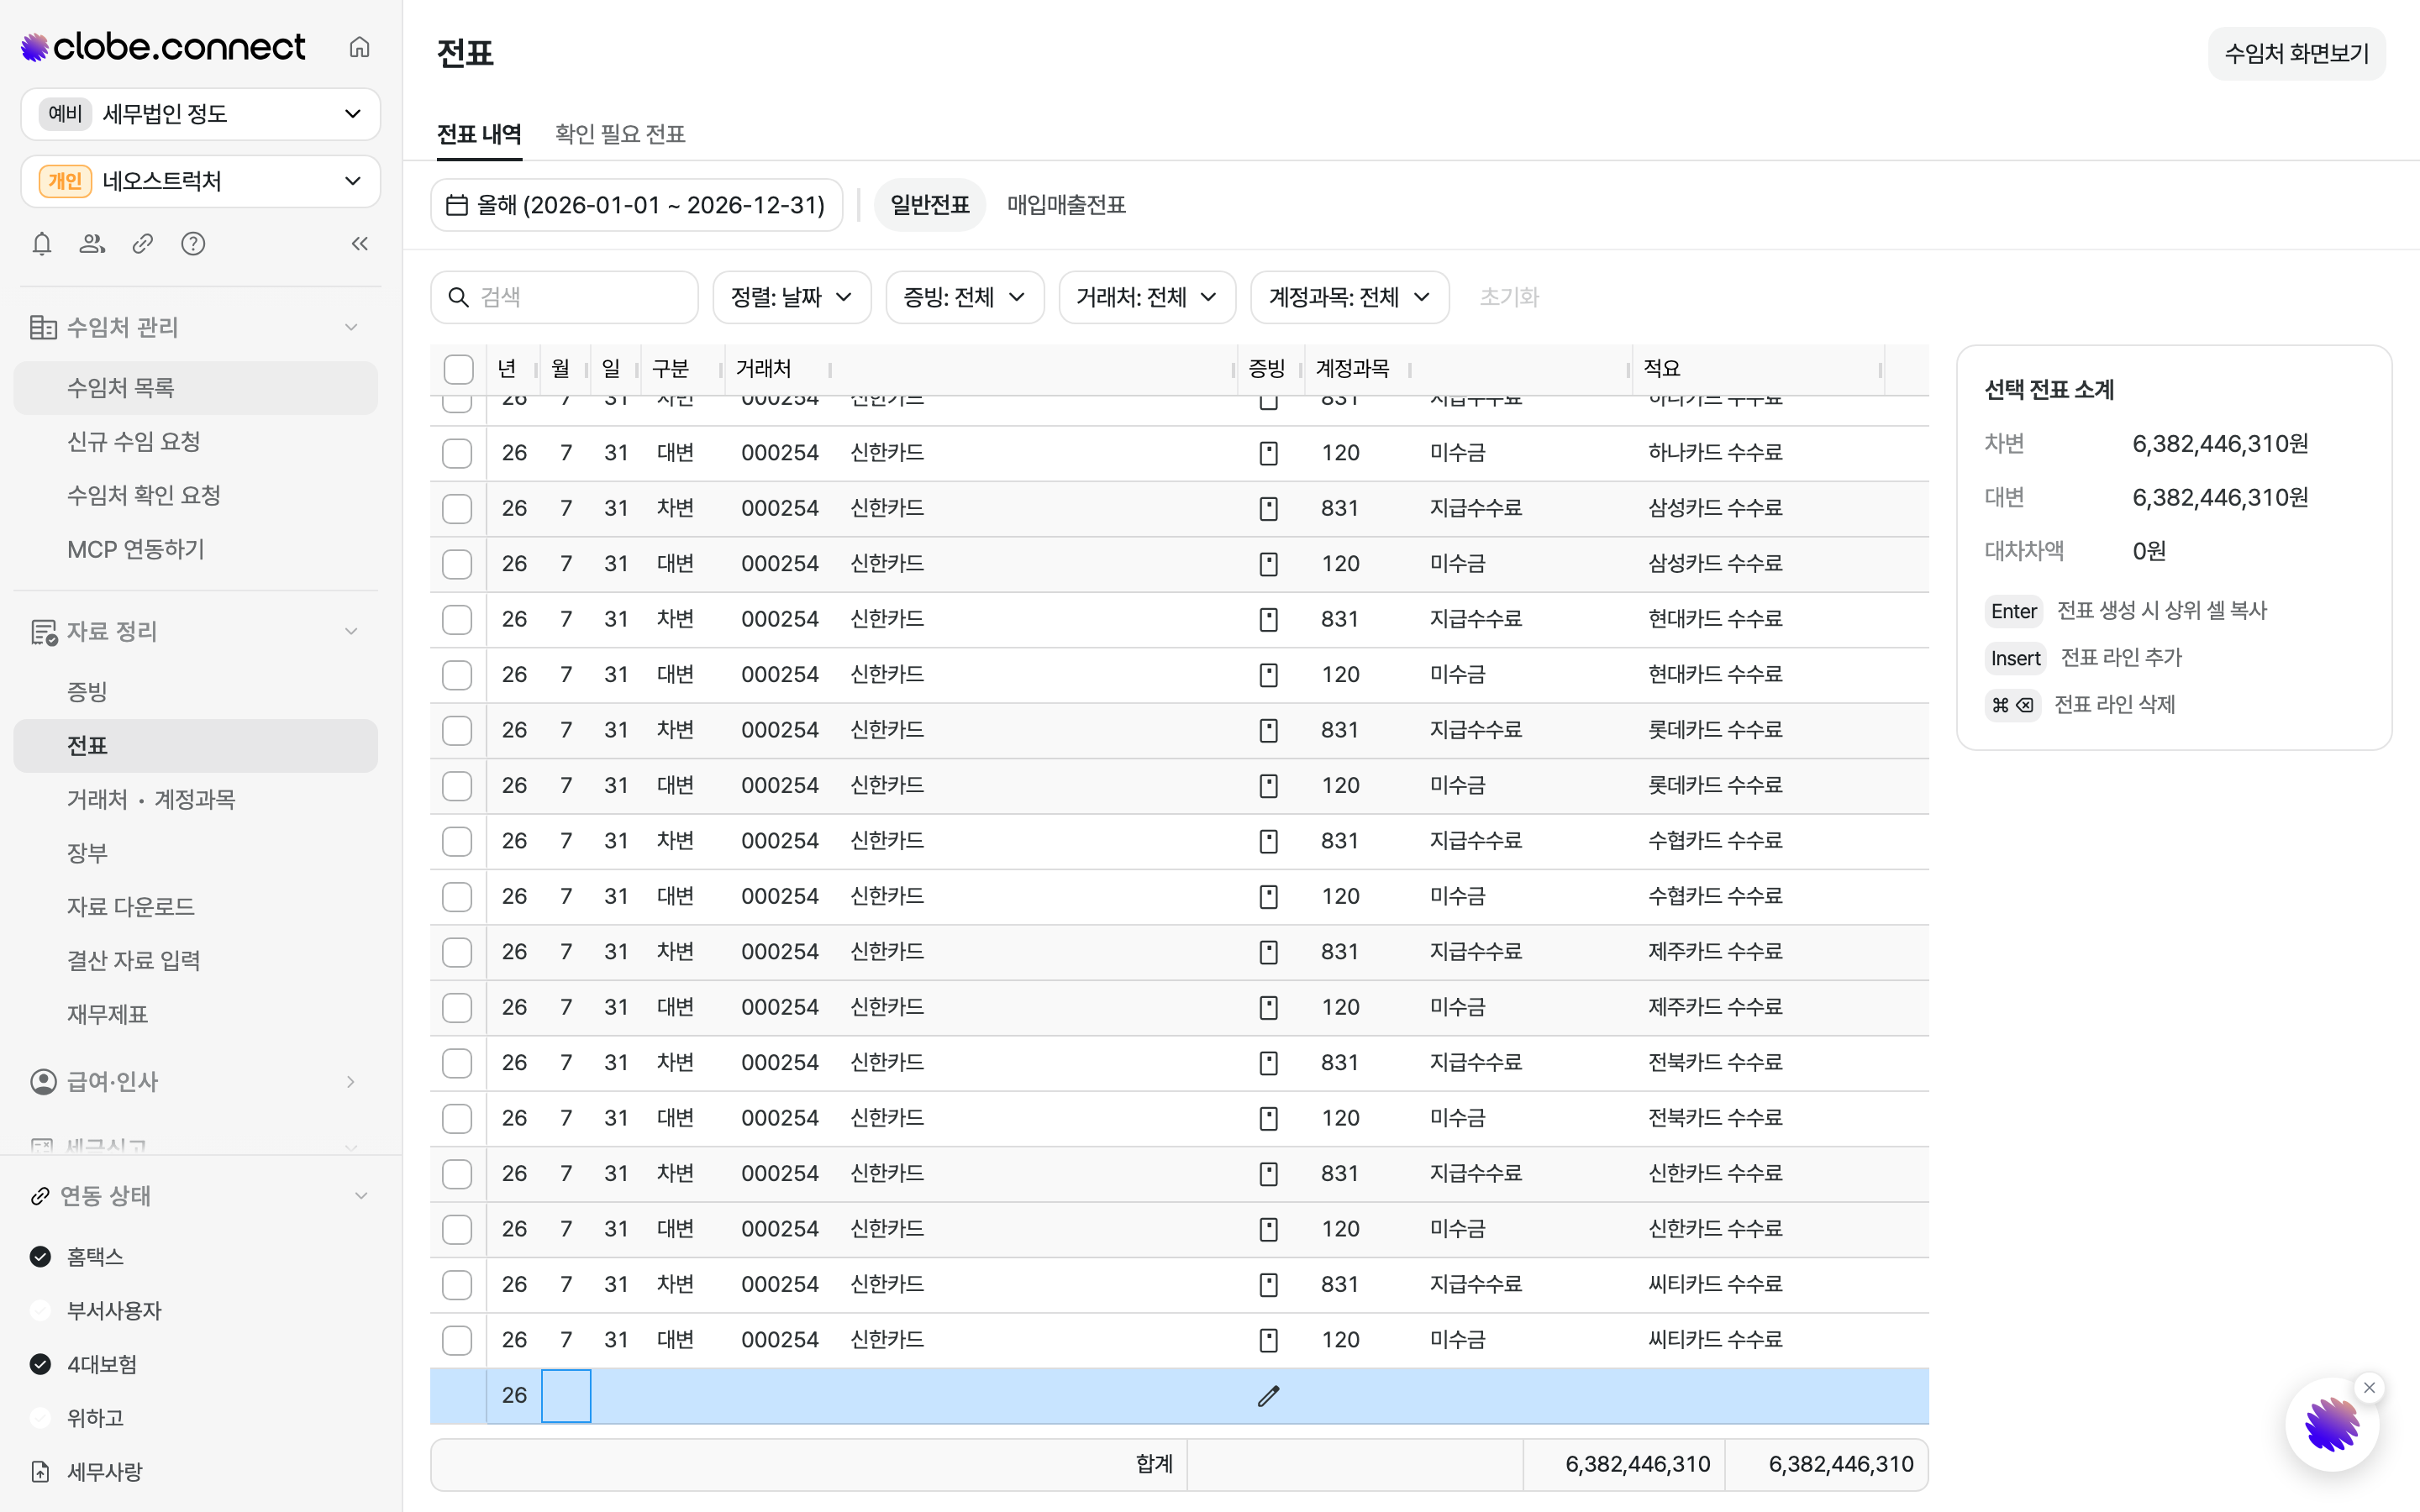Collapse the 자료 정리 section chevron
Screen dimensions: 2420x1512
[351, 632]
